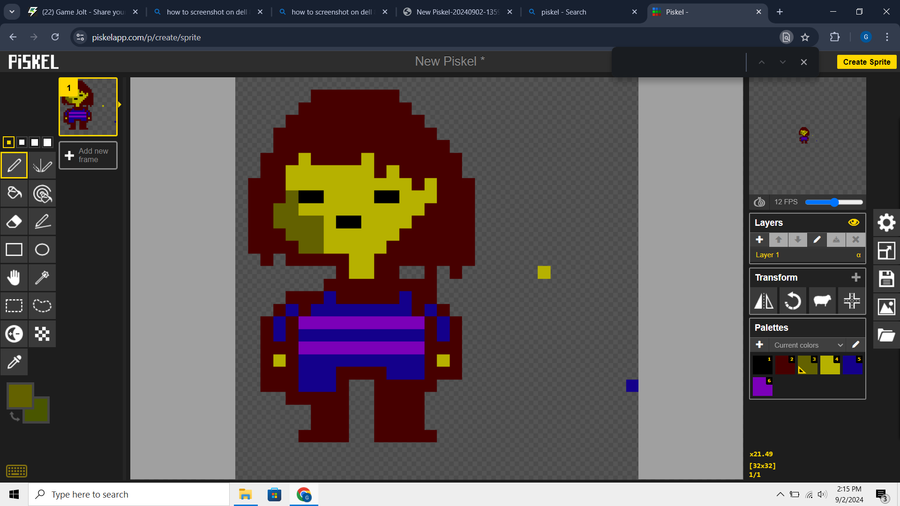Select the largest pen size
900x506 pixels.
48,142
